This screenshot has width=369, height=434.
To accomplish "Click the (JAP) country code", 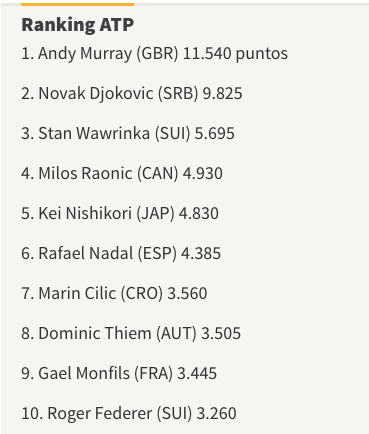I will click(155, 214).
